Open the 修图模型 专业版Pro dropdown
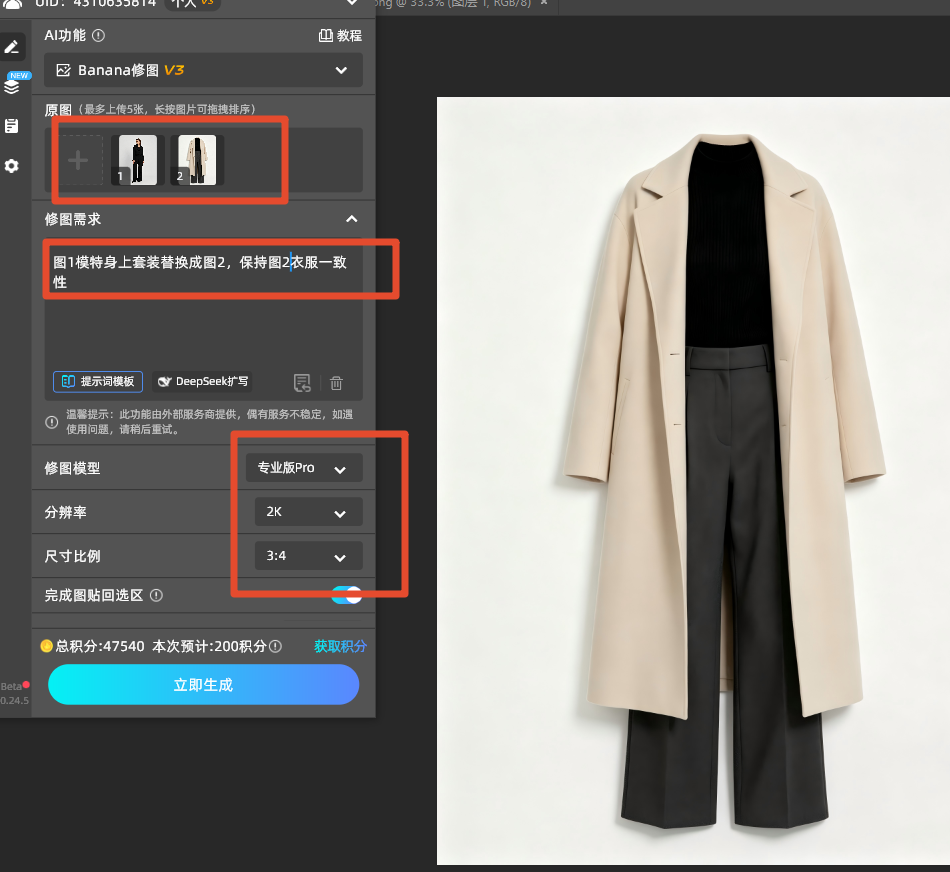This screenshot has width=950, height=872. tap(304, 468)
